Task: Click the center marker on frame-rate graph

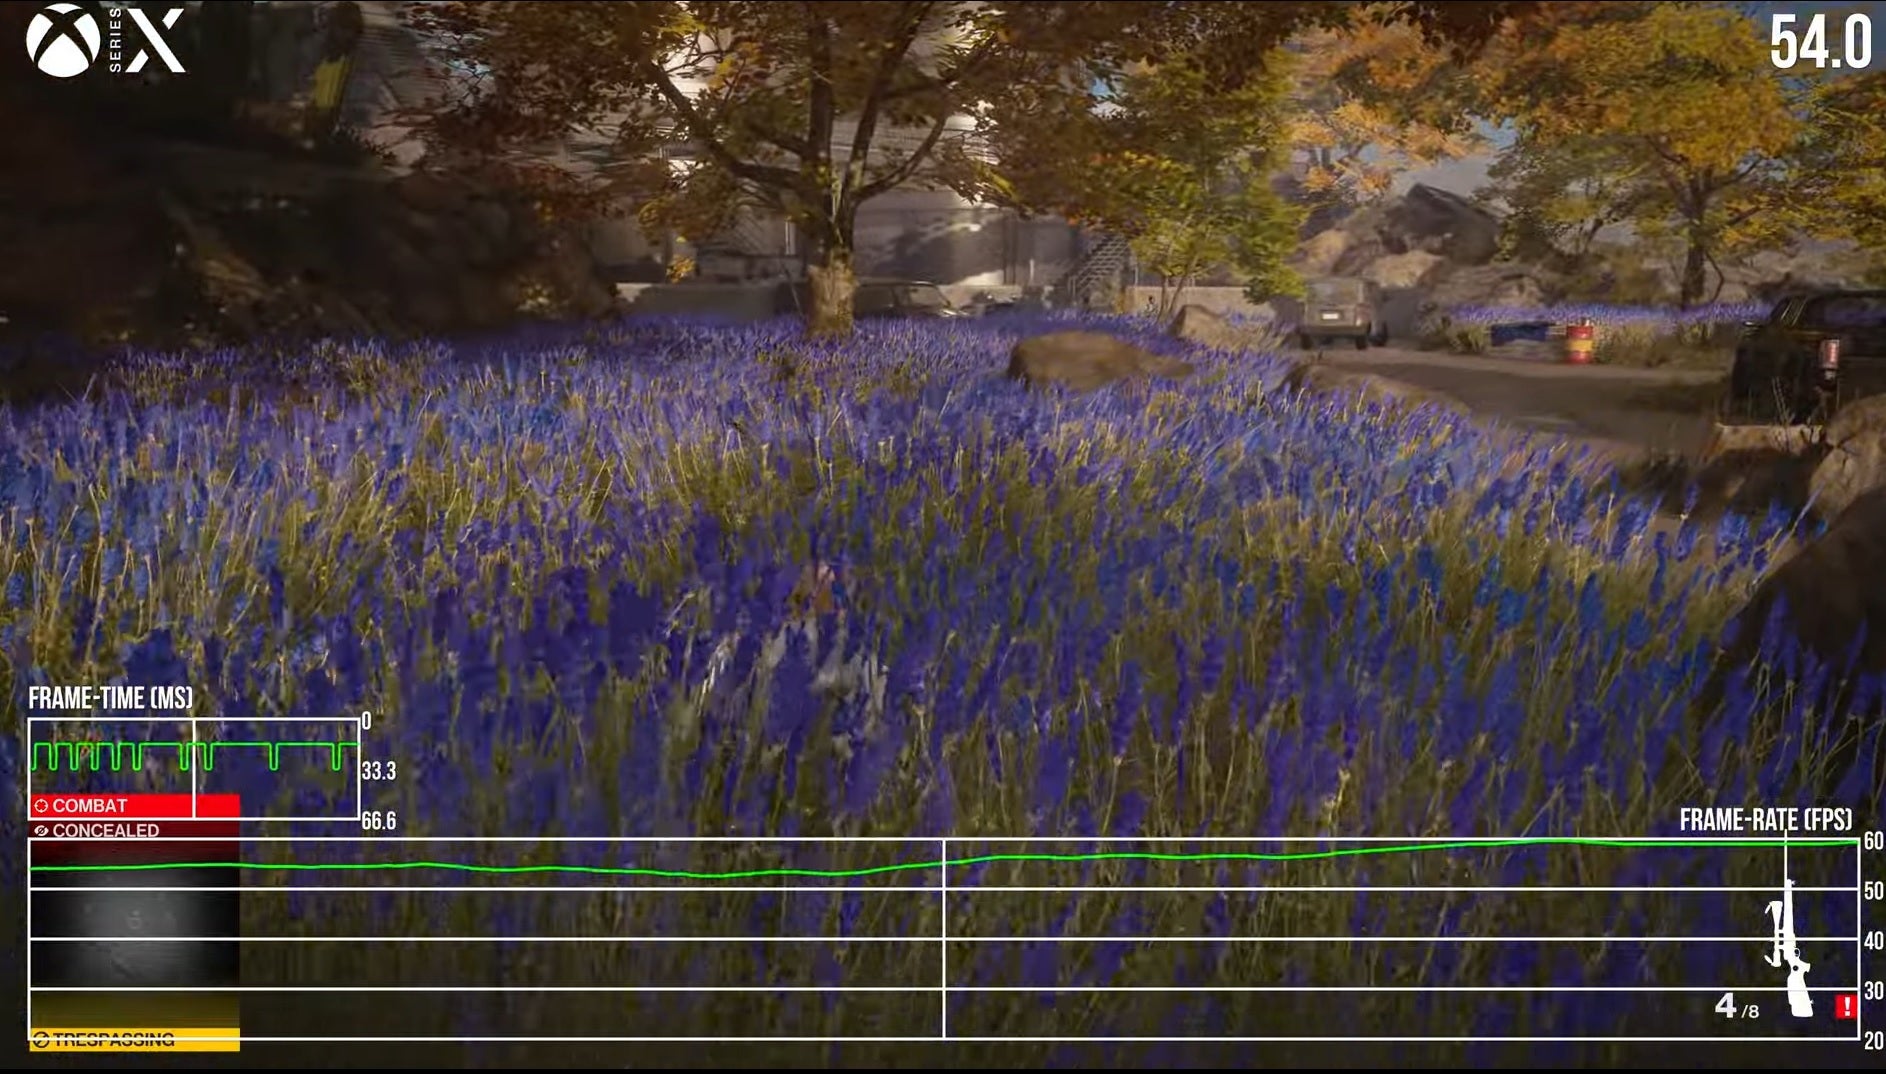Action: coord(944,938)
